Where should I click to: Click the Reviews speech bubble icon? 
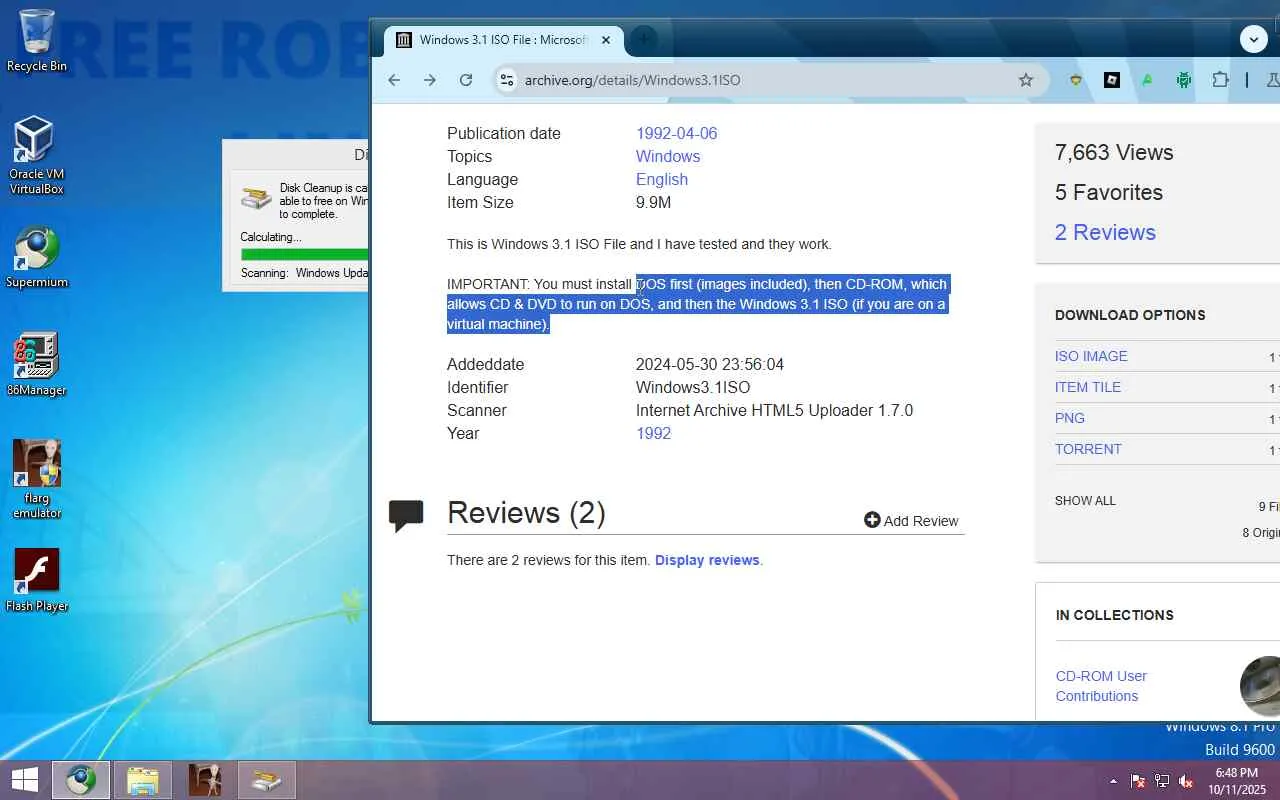point(406,516)
